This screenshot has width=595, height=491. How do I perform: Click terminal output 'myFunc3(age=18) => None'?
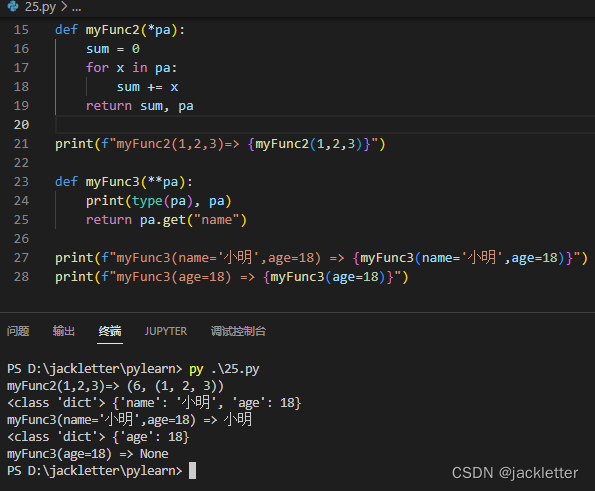click(x=88, y=454)
